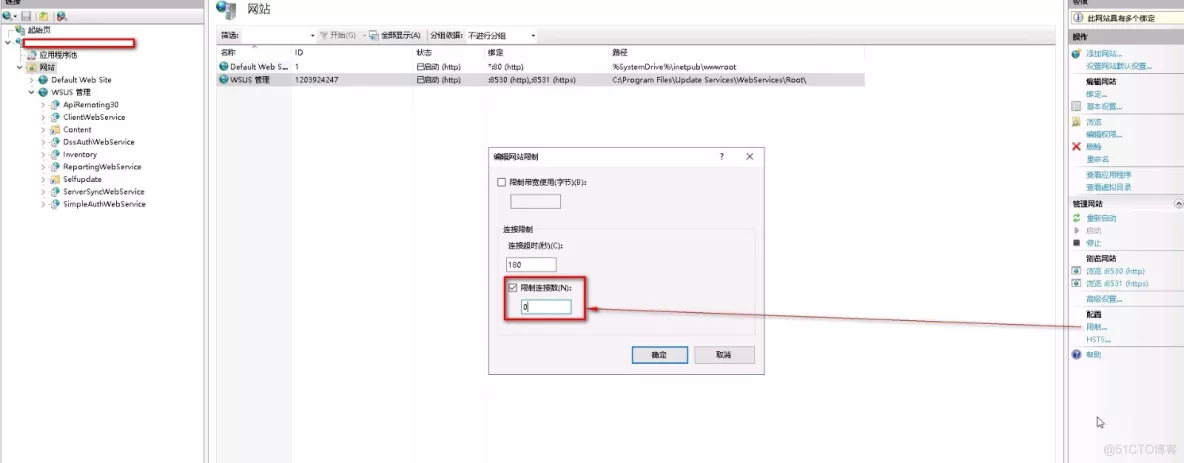Click 浏览 :8530 (http) link

[1115, 270]
